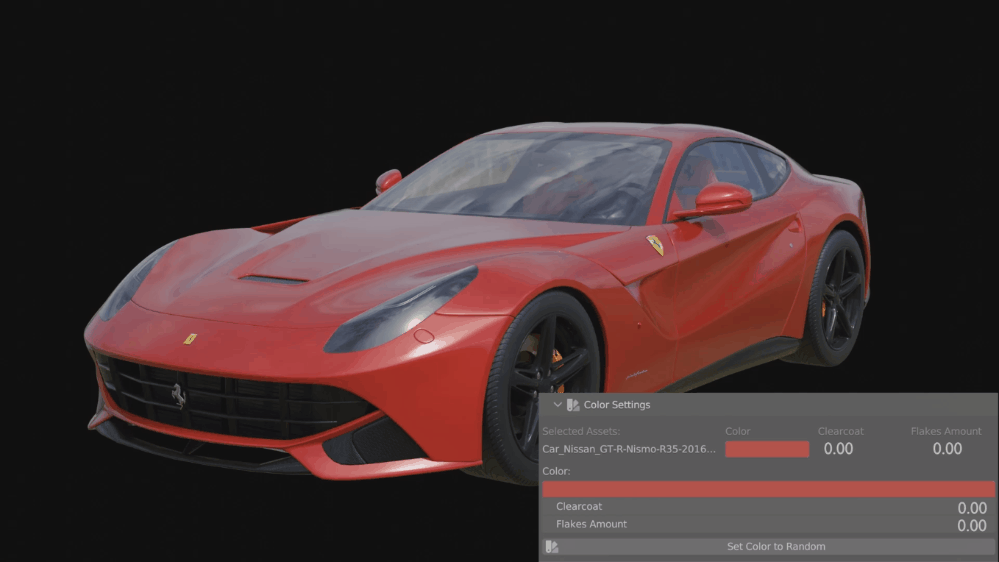Viewport: 999px width, 562px height.
Task: Click the icon on Set Color to Random button
Action: (552, 547)
